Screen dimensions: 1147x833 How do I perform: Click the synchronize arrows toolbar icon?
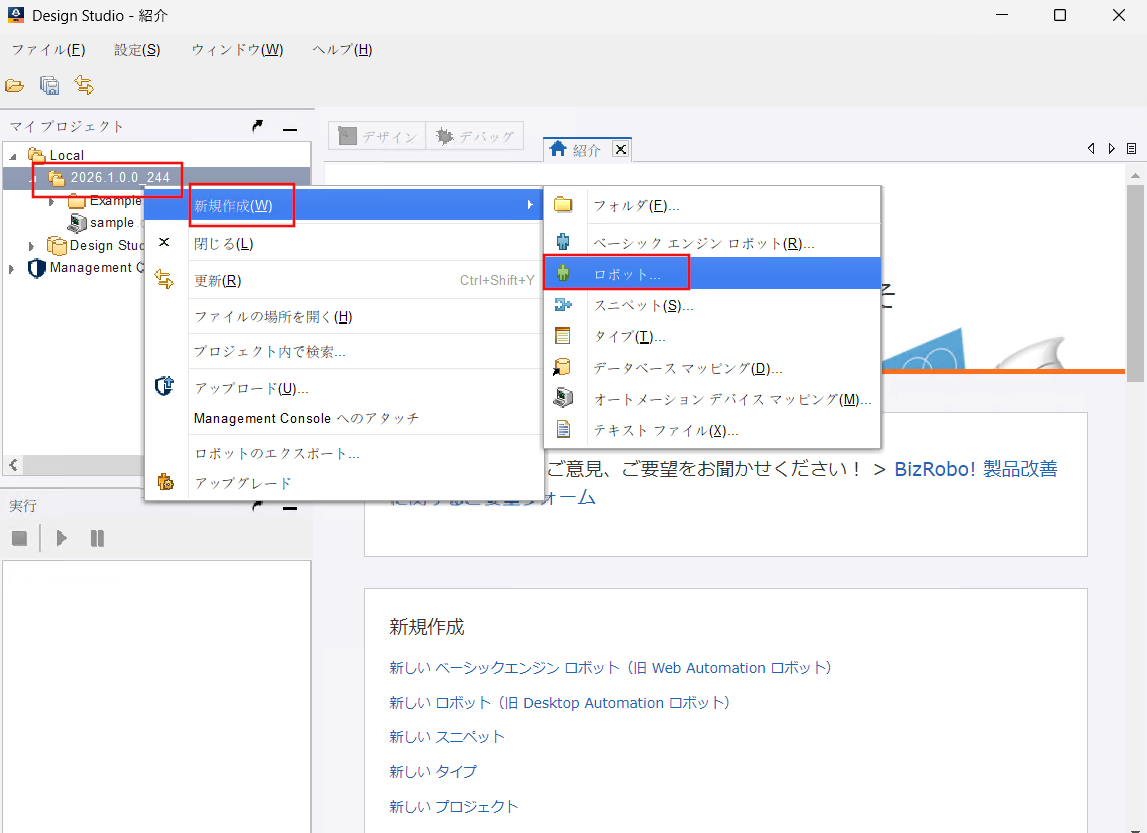coord(84,85)
